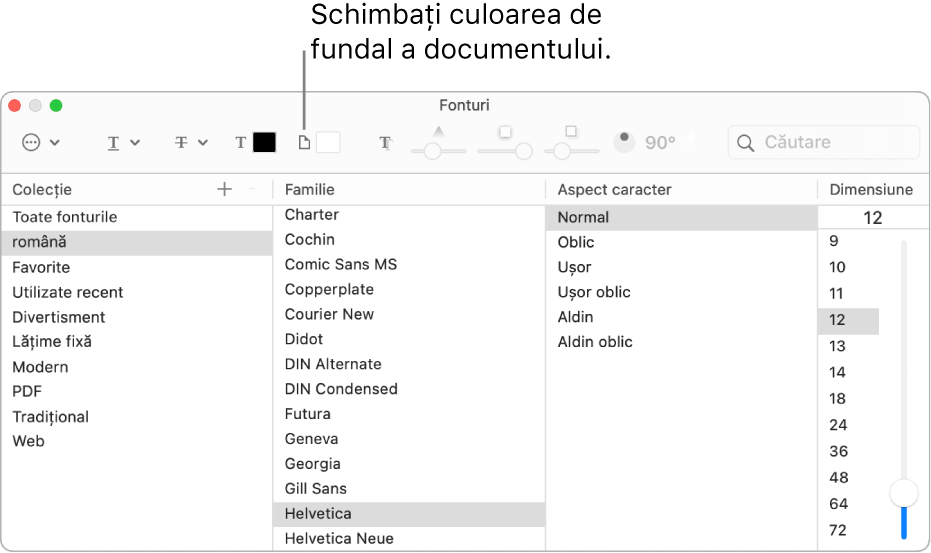
Task: Select the Utilizate recent collection
Action: click(x=137, y=292)
